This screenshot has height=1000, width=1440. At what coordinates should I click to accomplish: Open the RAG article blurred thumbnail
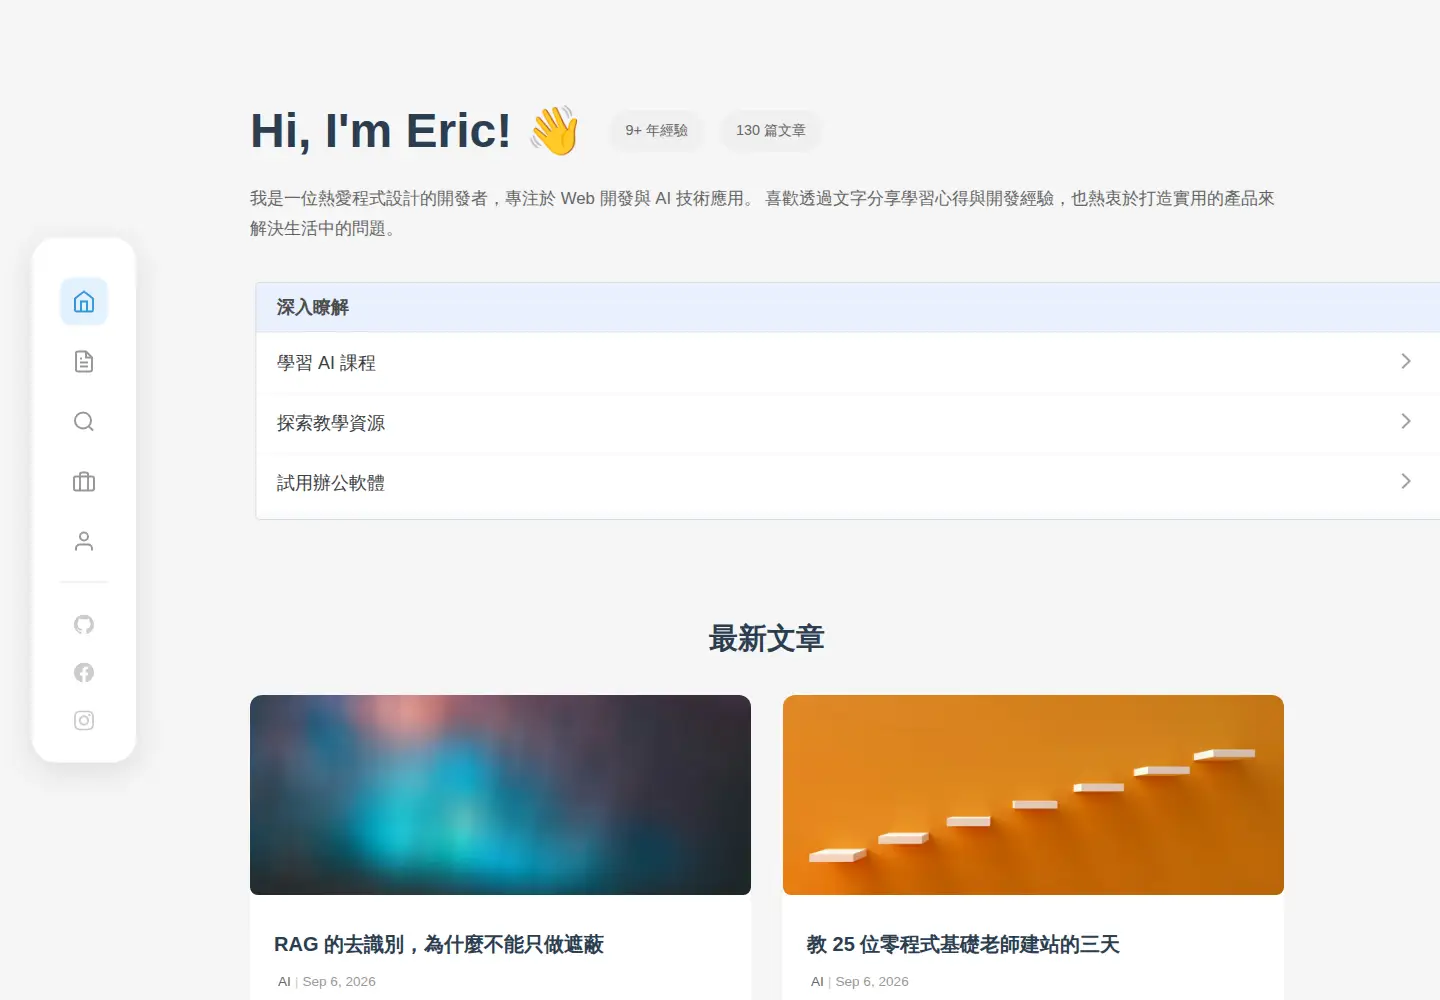[x=500, y=795]
